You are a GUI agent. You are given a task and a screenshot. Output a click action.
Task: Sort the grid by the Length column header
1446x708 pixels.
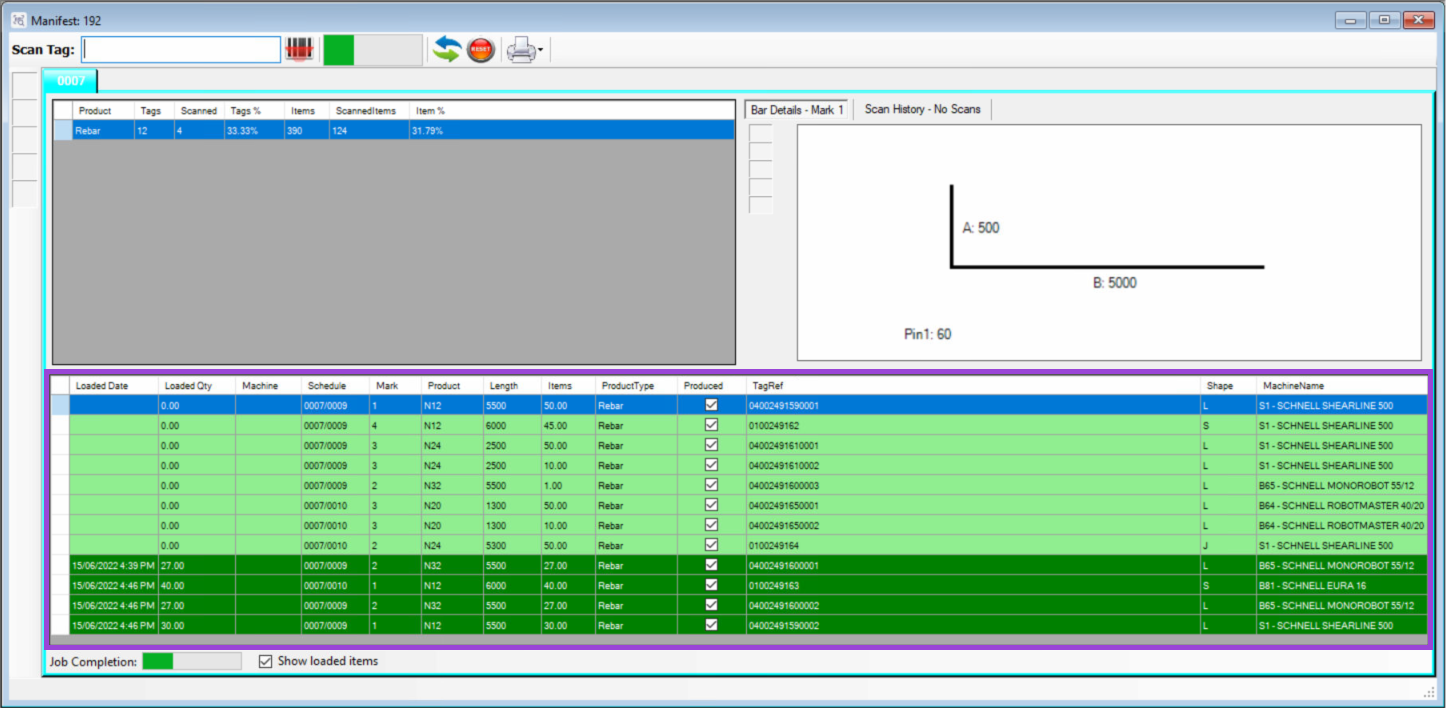(x=505, y=385)
